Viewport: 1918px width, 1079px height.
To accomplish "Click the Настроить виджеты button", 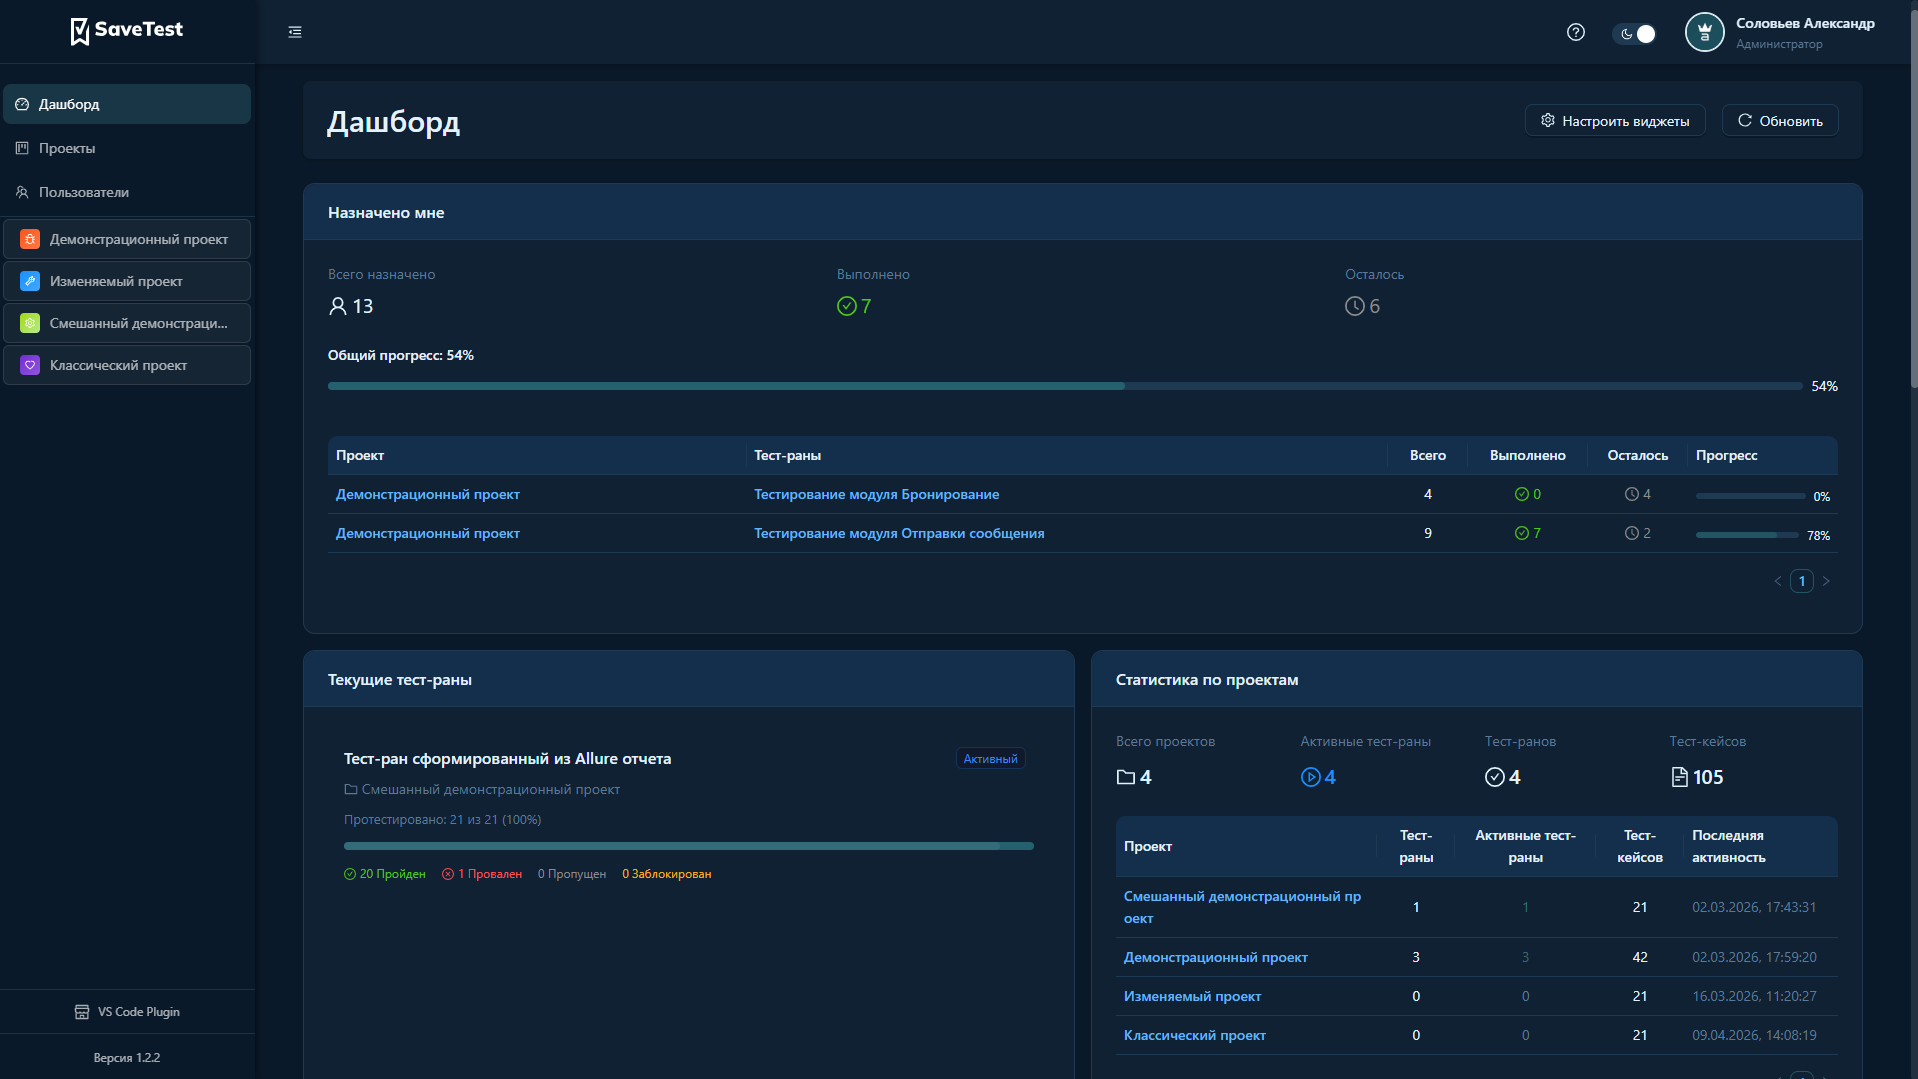I will (1614, 120).
